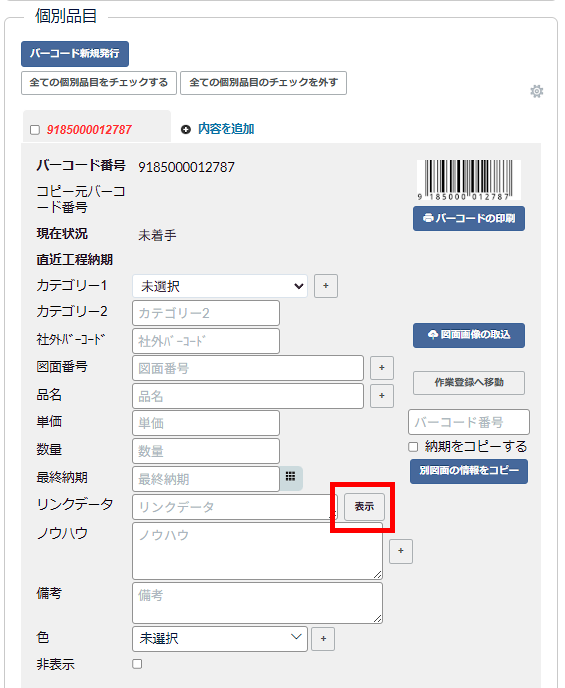Click the plus button next to カテゴリー1
Screen dimensions: 565x688
326,286
